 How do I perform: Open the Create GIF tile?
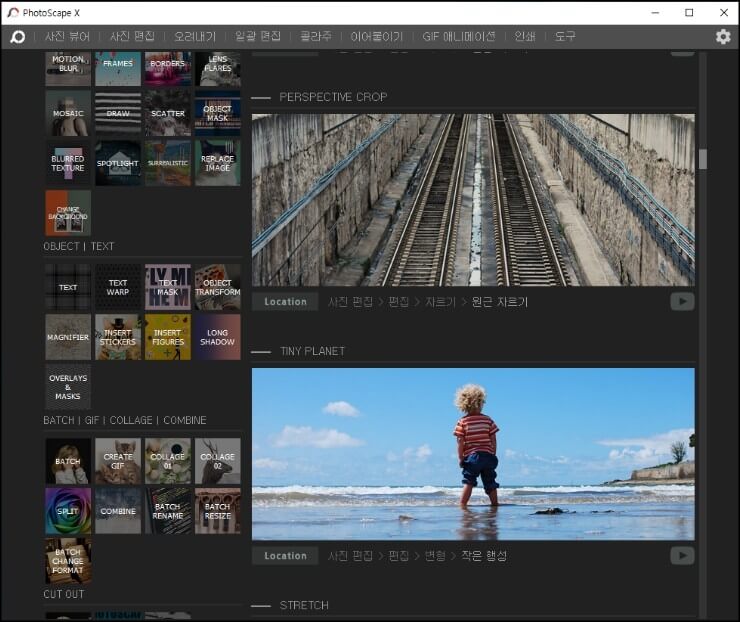tap(118, 461)
